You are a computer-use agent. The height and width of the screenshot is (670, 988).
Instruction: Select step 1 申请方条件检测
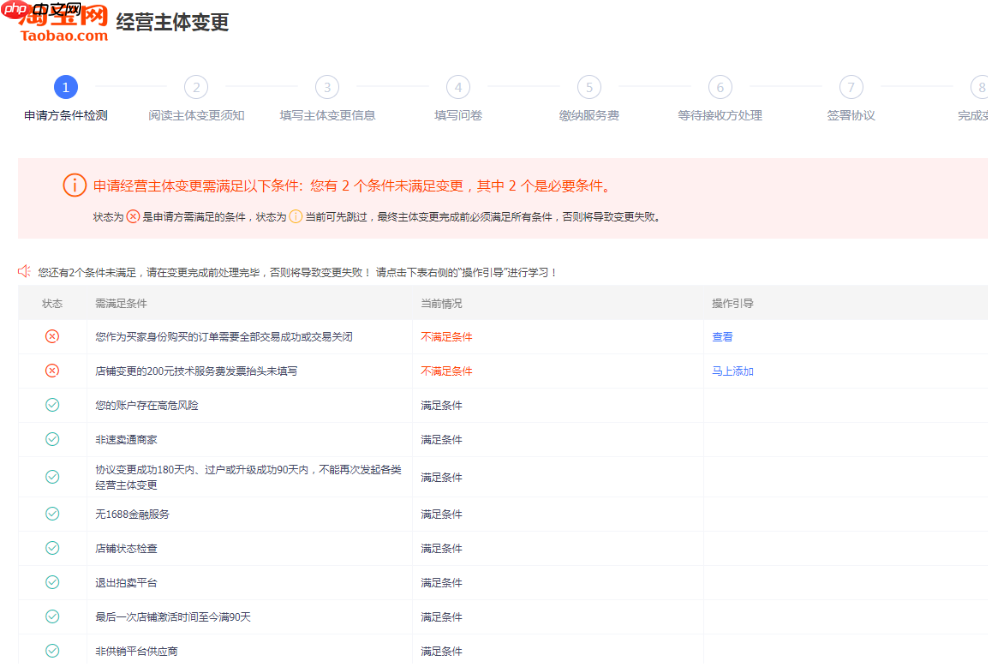click(66, 88)
